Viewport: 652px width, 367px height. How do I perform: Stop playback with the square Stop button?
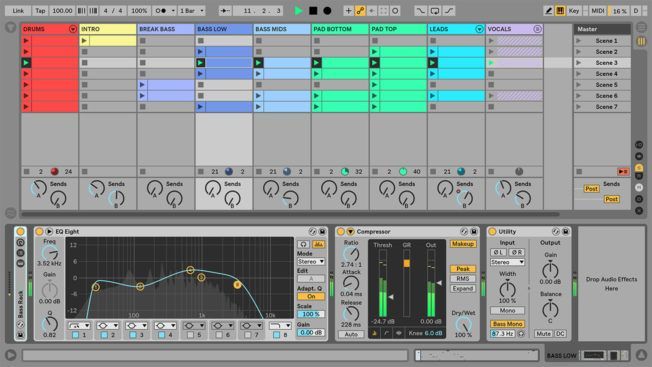pos(313,11)
